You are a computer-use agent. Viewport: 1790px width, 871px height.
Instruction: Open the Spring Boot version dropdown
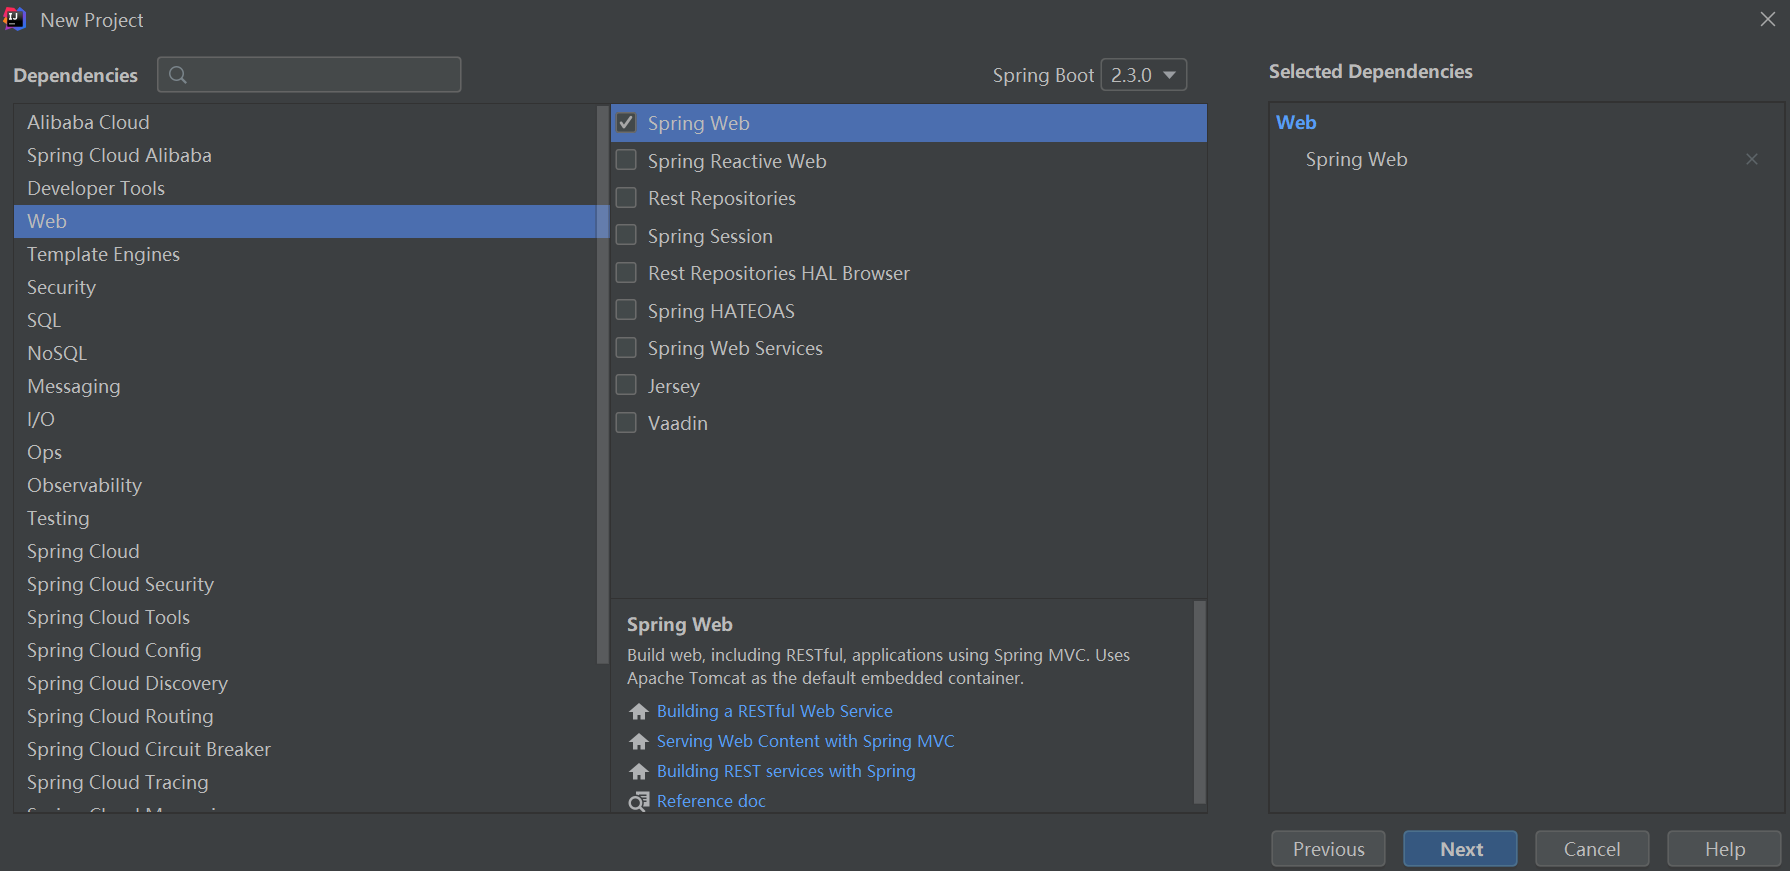(x=1143, y=75)
